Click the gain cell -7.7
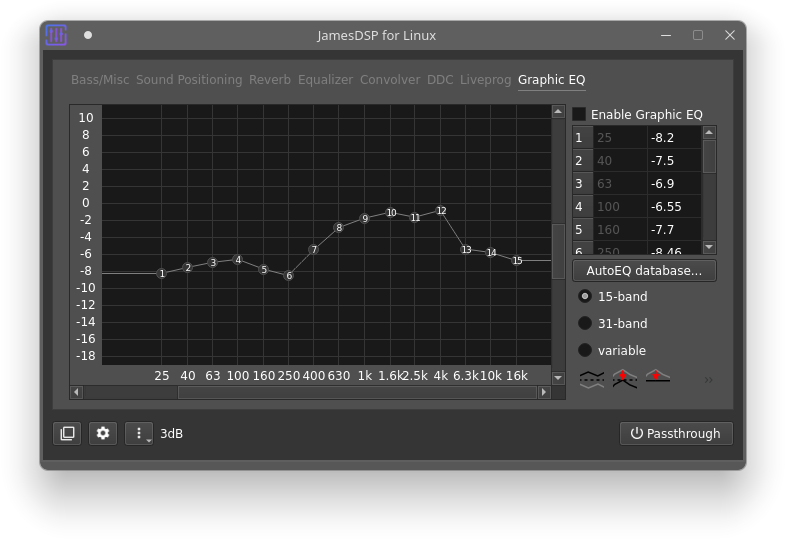The image size is (786, 540). [674, 230]
